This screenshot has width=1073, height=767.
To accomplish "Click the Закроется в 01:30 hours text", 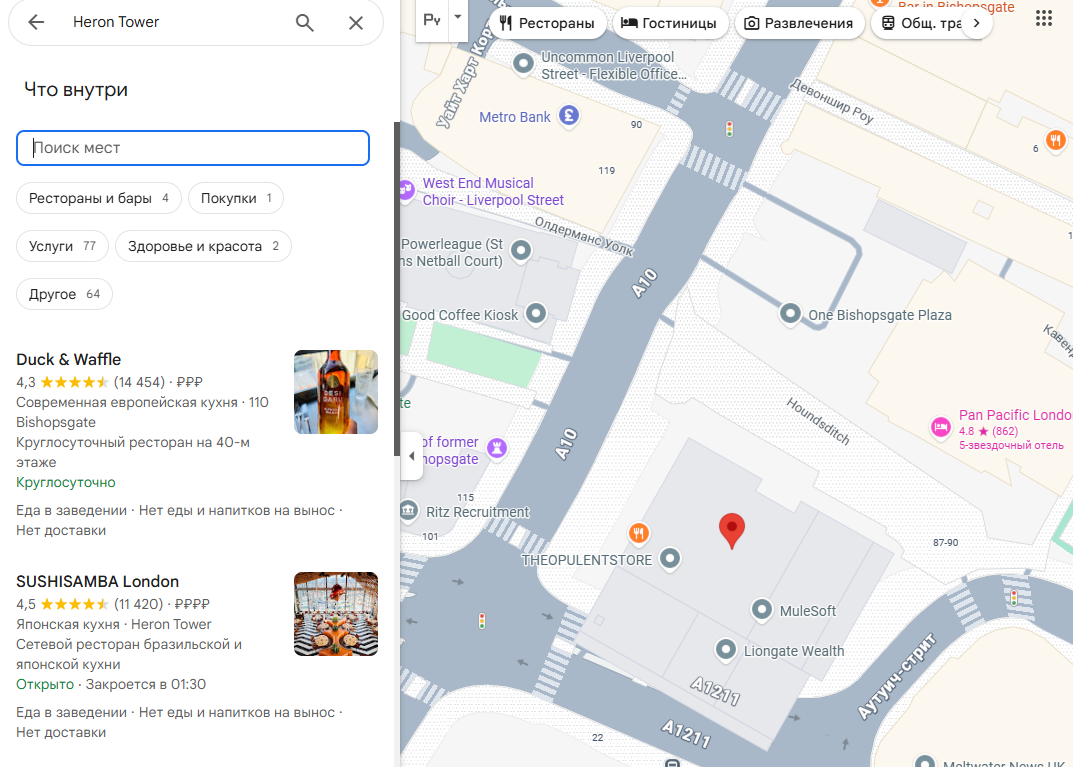I will click(146, 684).
